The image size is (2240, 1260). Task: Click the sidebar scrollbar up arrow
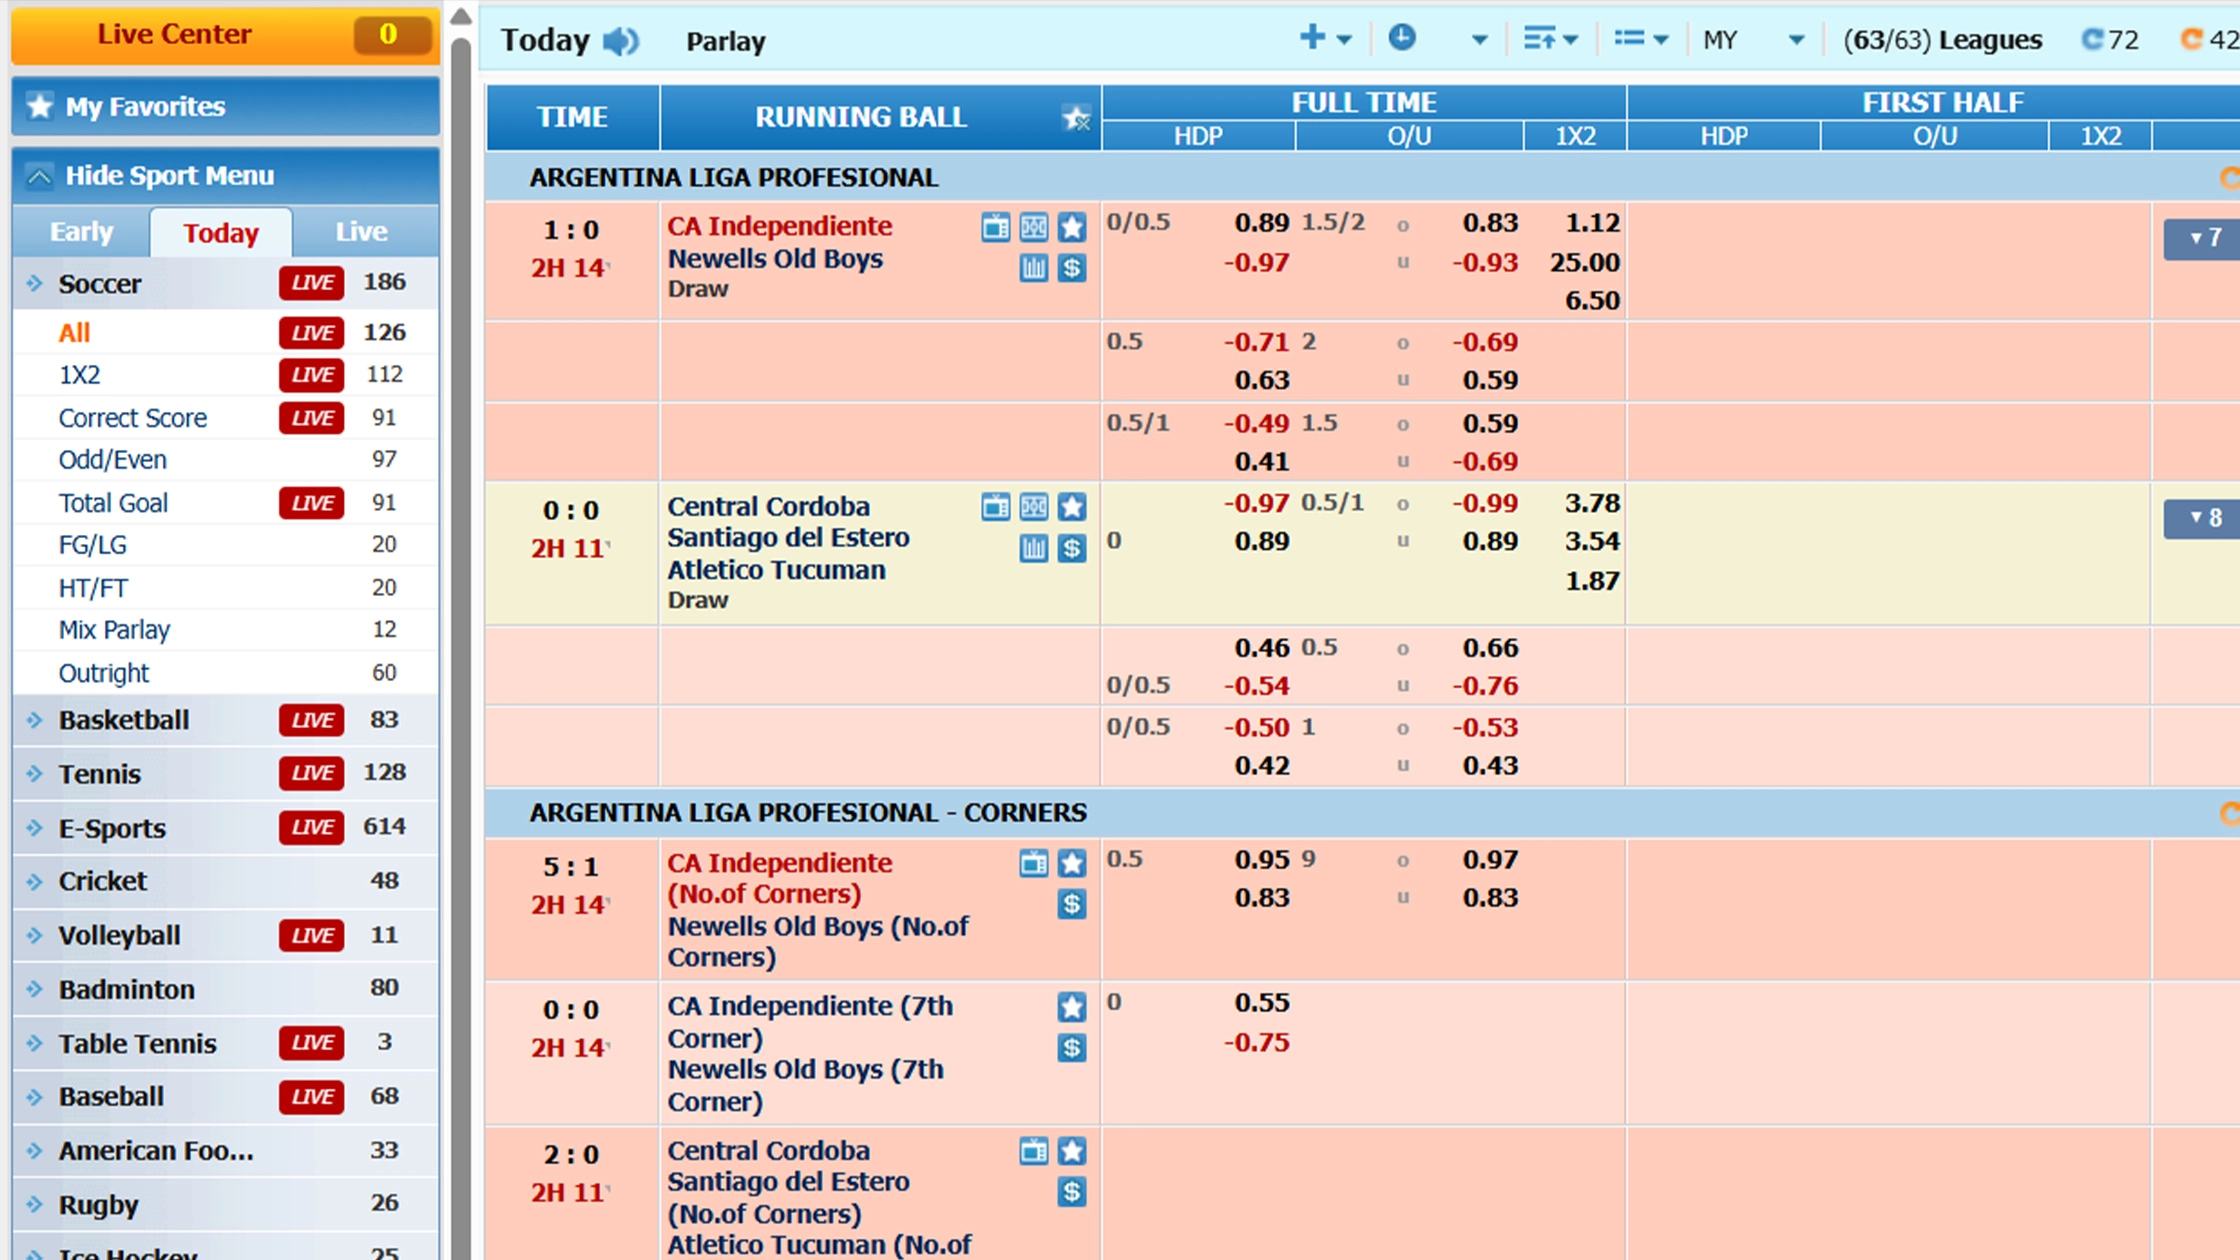[461, 16]
